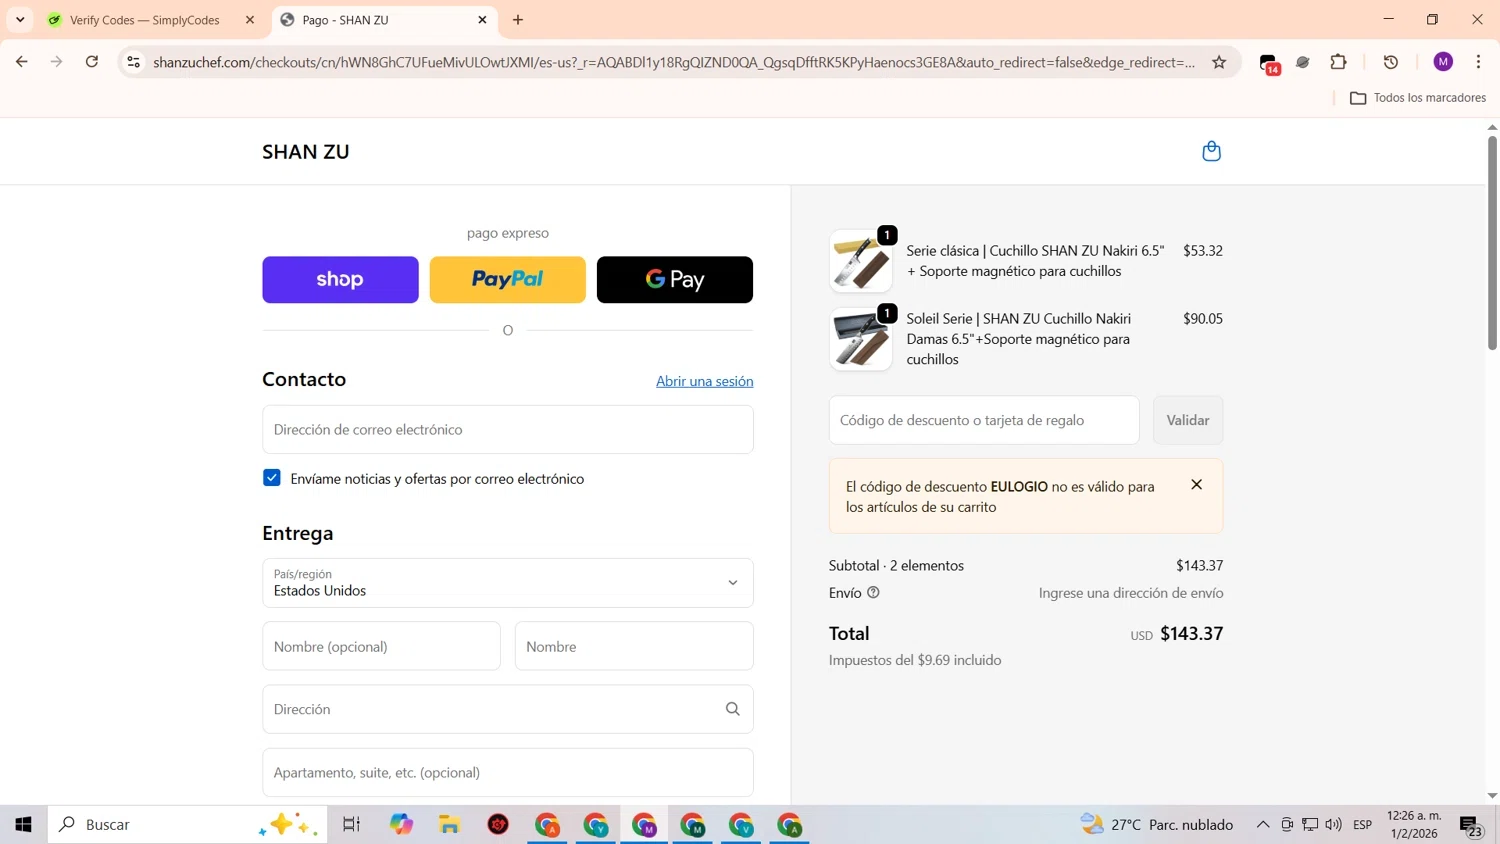This screenshot has width=1500, height=844.
Task: Click the Serie clásica Nakiri knife thumbnail
Action: [861, 261]
